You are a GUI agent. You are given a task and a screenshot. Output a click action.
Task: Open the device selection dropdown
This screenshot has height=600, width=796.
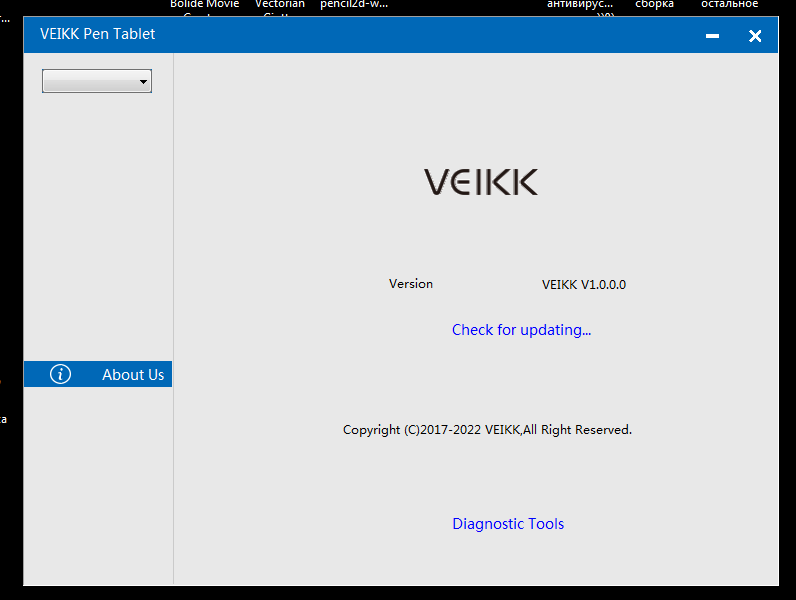tap(97, 81)
